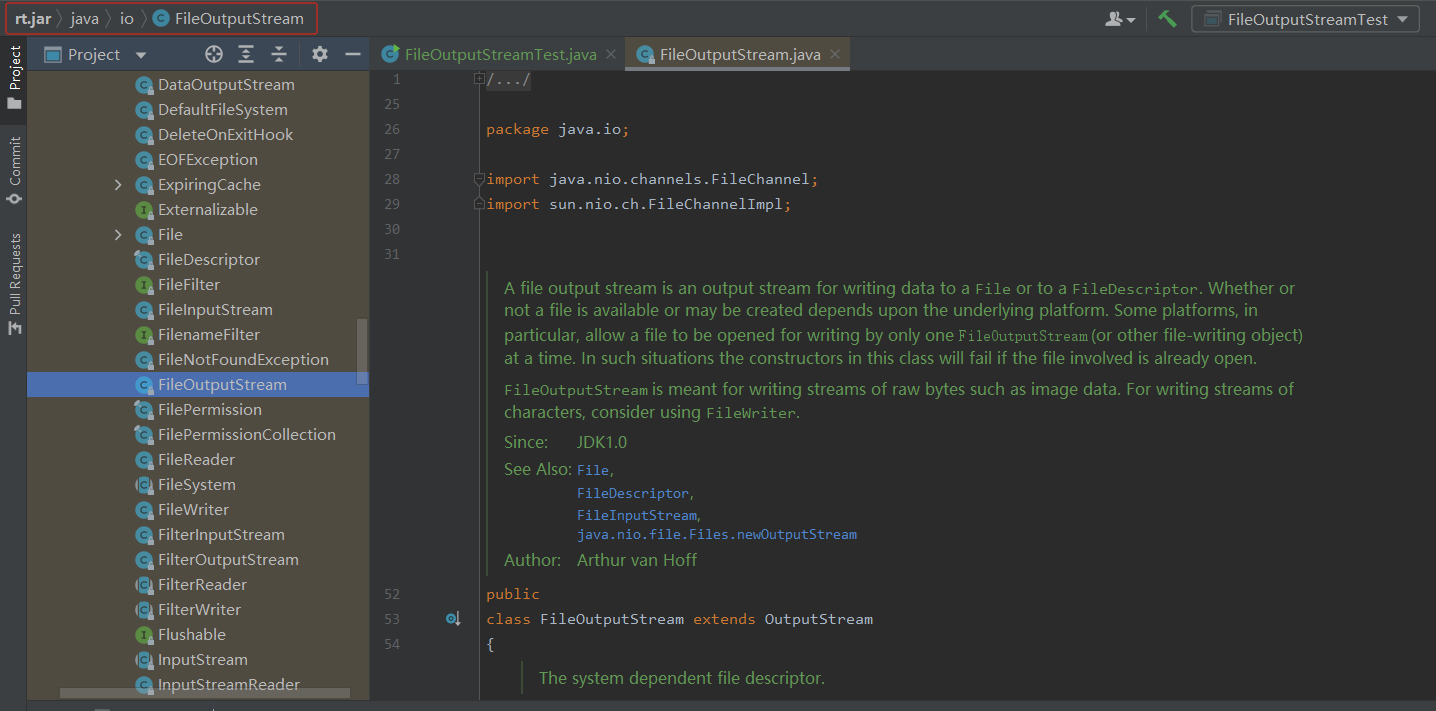Screen dimensions: 1436x711
Task: Open Project panel settings gear
Action: pos(319,55)
